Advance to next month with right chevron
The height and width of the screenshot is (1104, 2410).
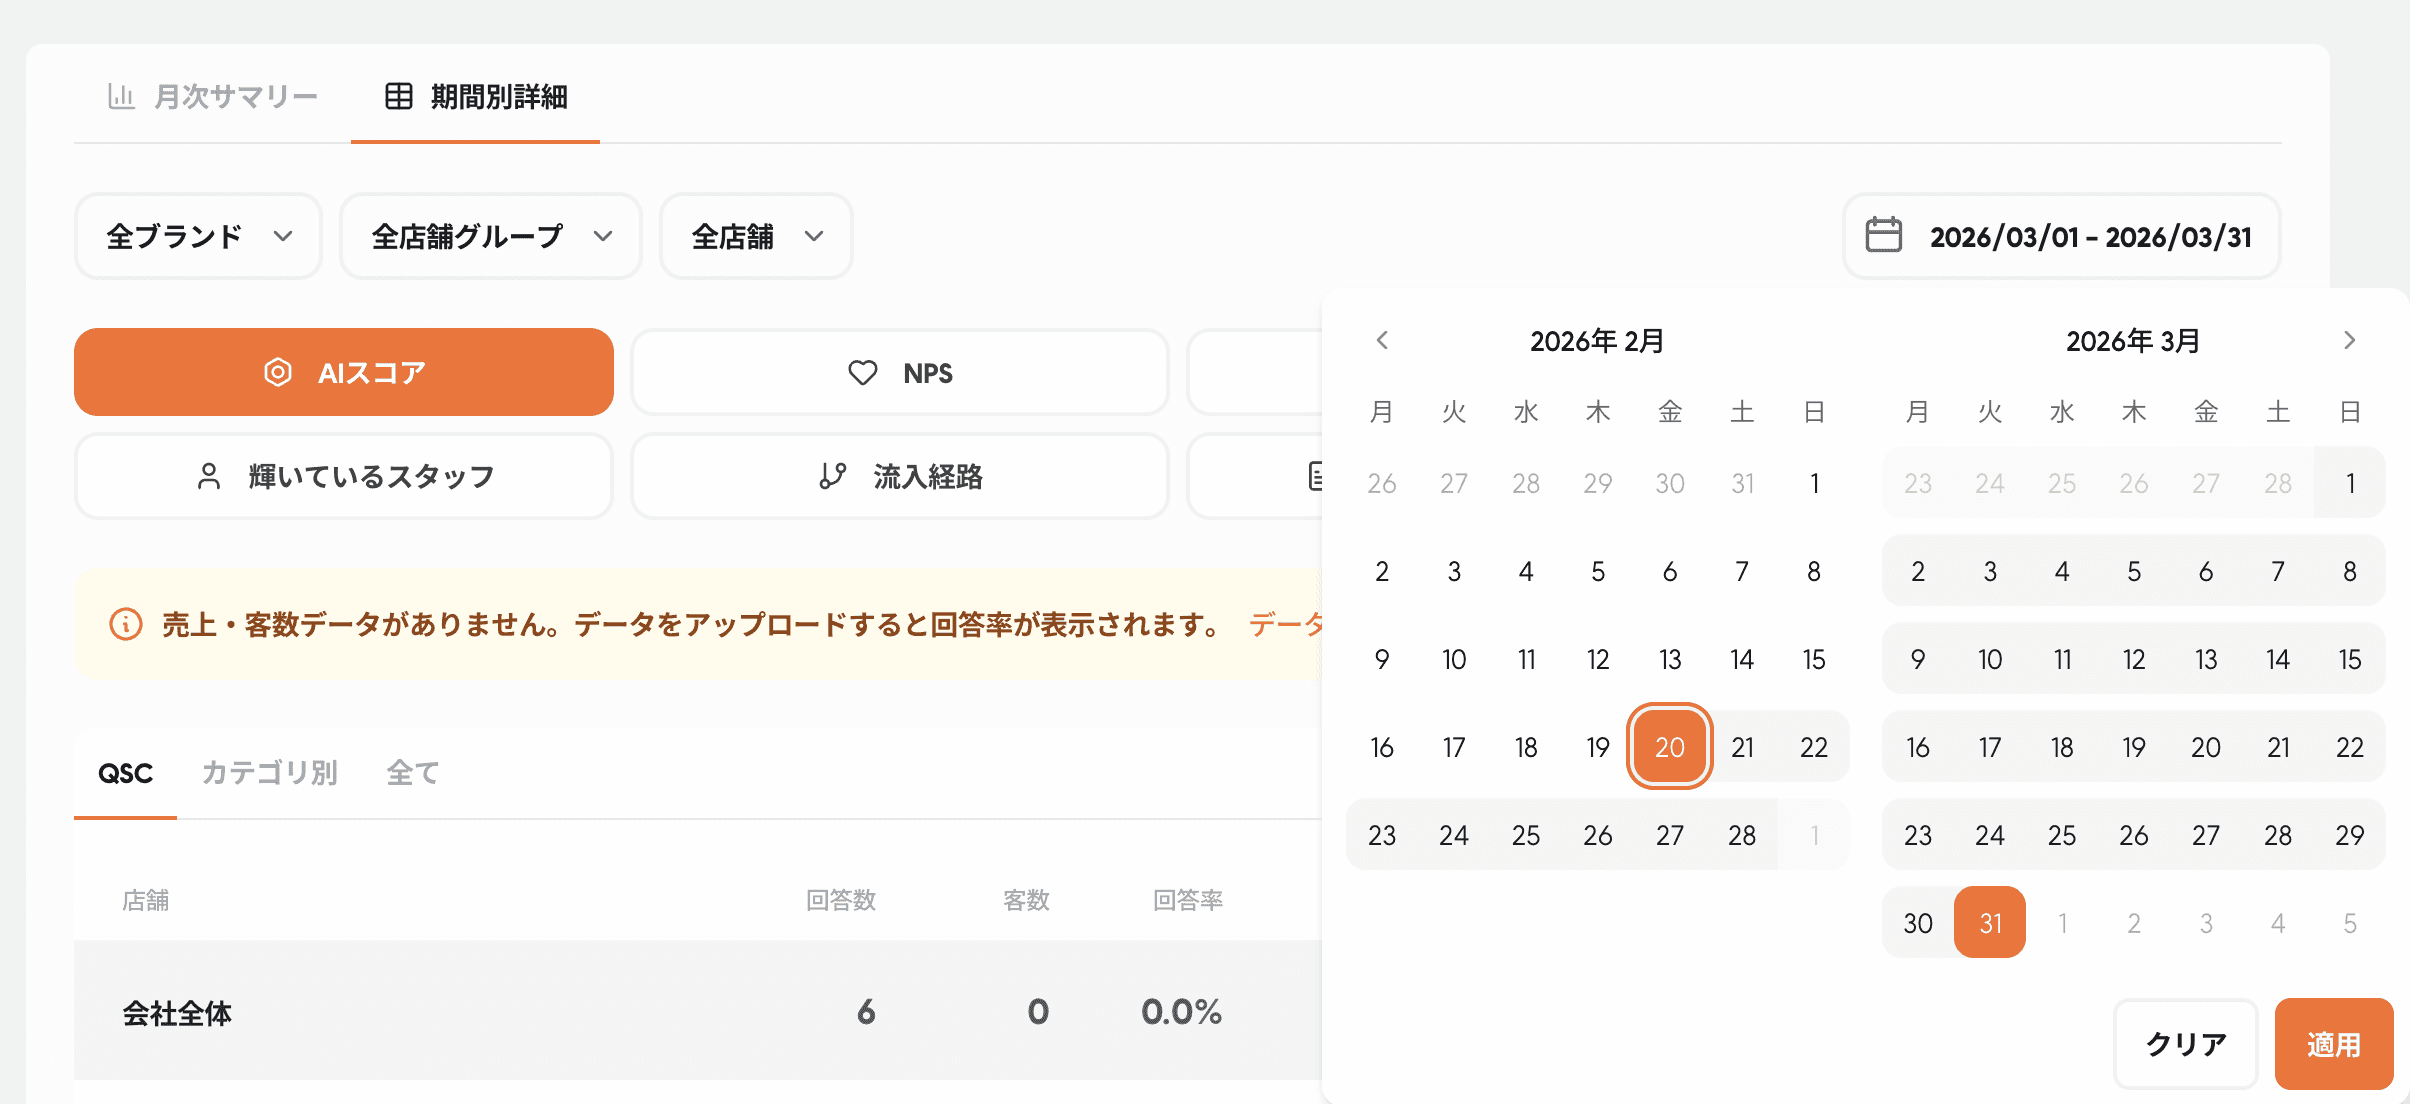[x=2349, y=340]
